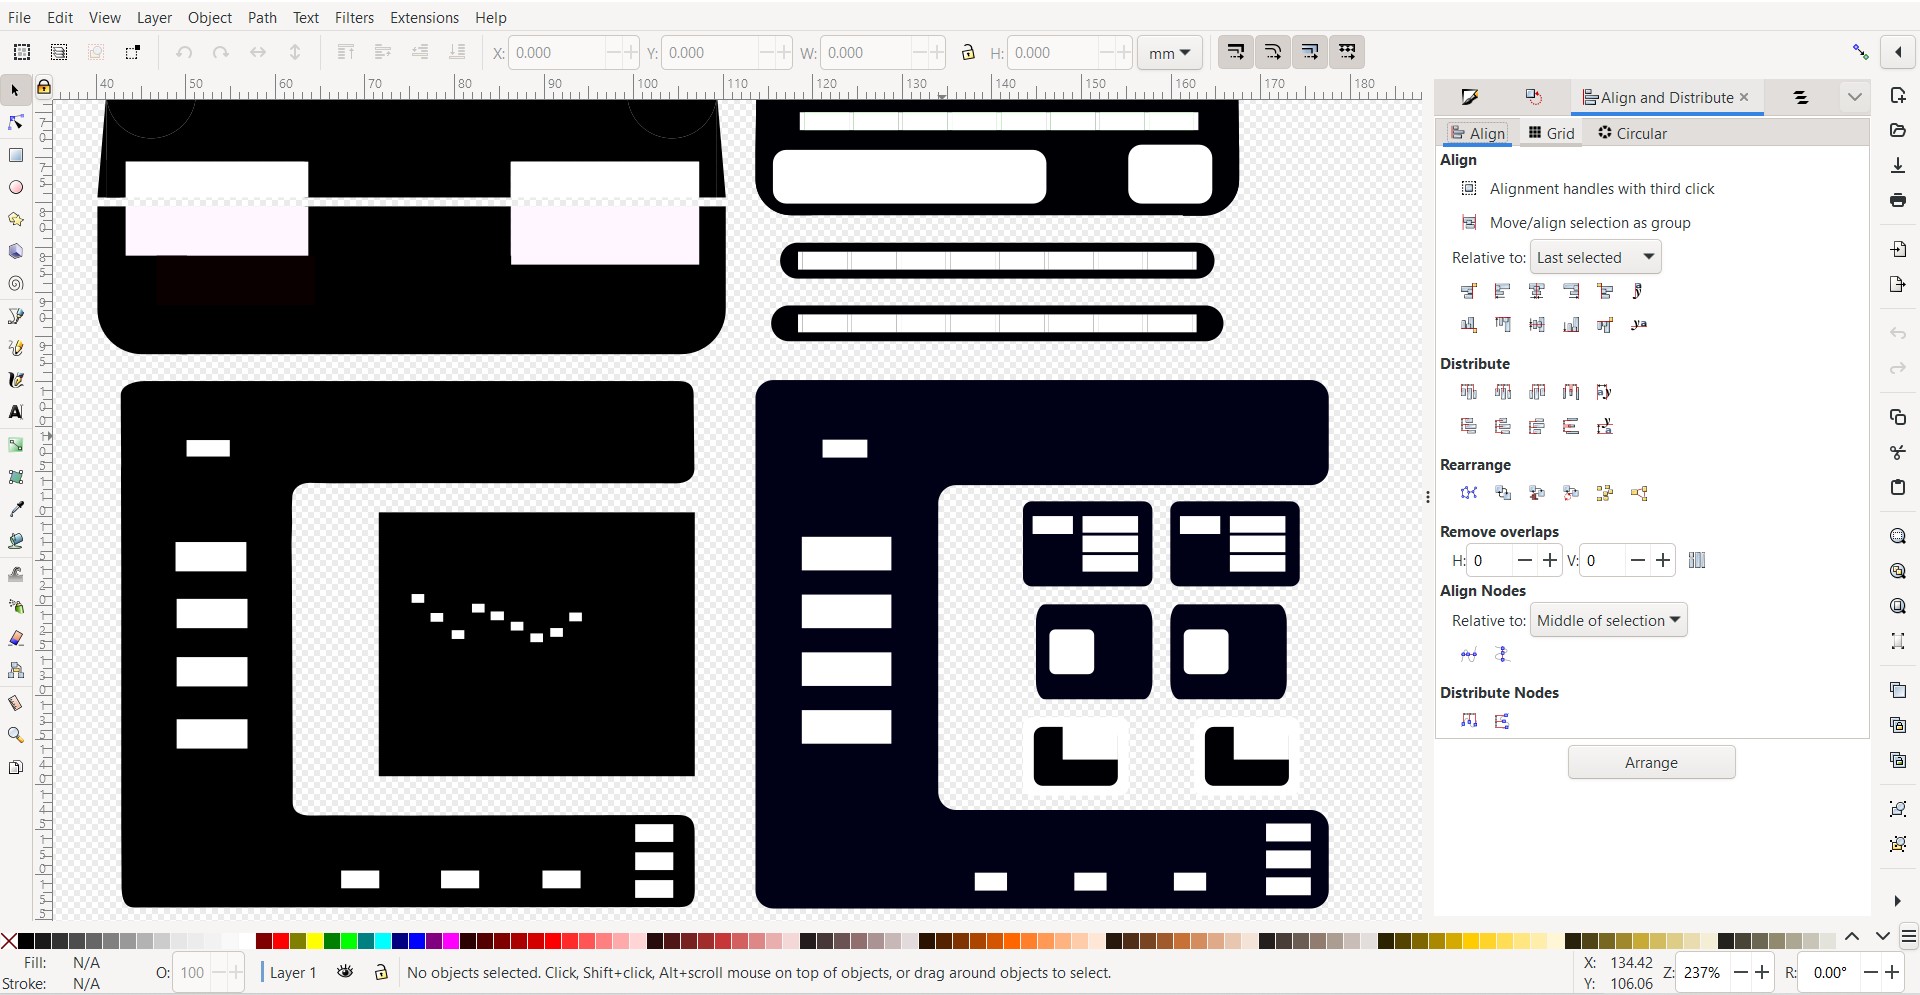The height and width of the screenshot is (995, 1920).
Task: Toggle scaling stroke width with objects
Action: tap(1235, 52)
